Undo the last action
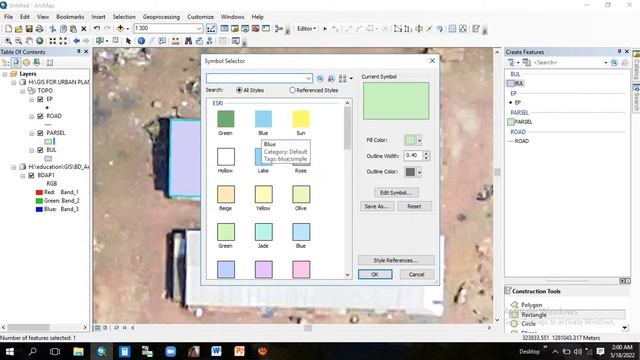Screen dimensions: 640x360 [x=97, y=29]
